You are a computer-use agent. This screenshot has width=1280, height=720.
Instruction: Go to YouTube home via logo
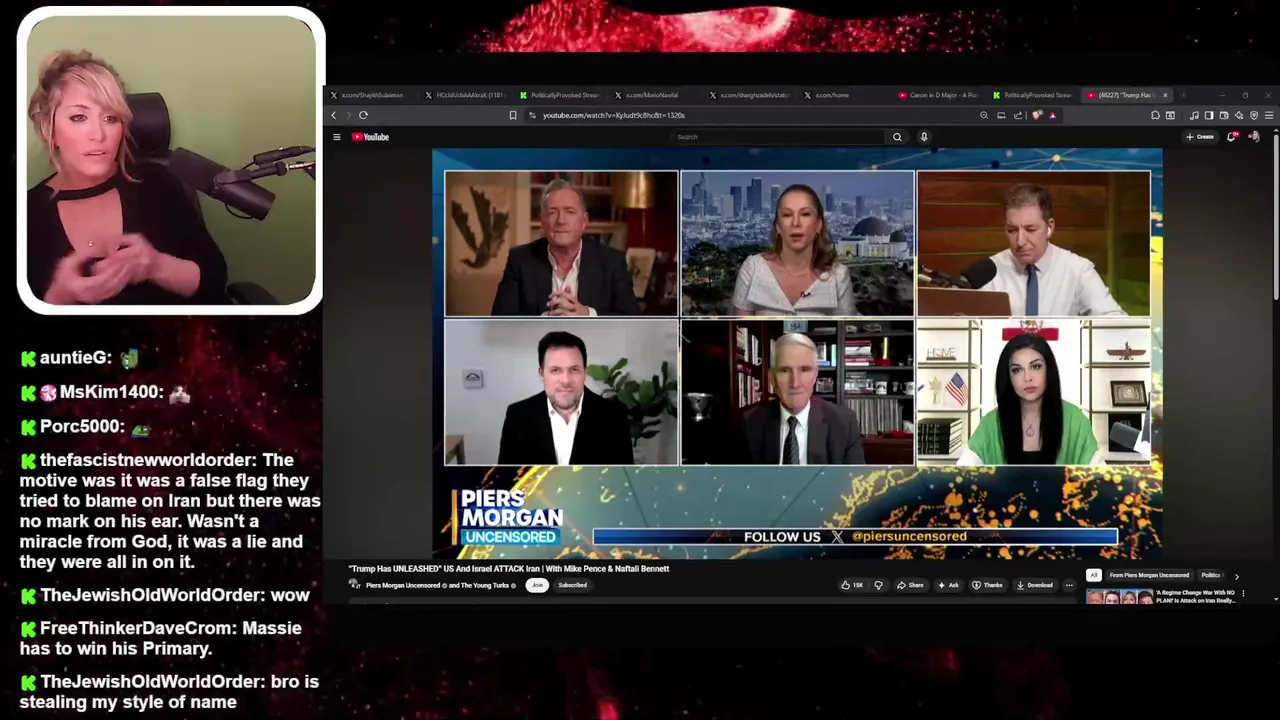click(x=370, y=137)
